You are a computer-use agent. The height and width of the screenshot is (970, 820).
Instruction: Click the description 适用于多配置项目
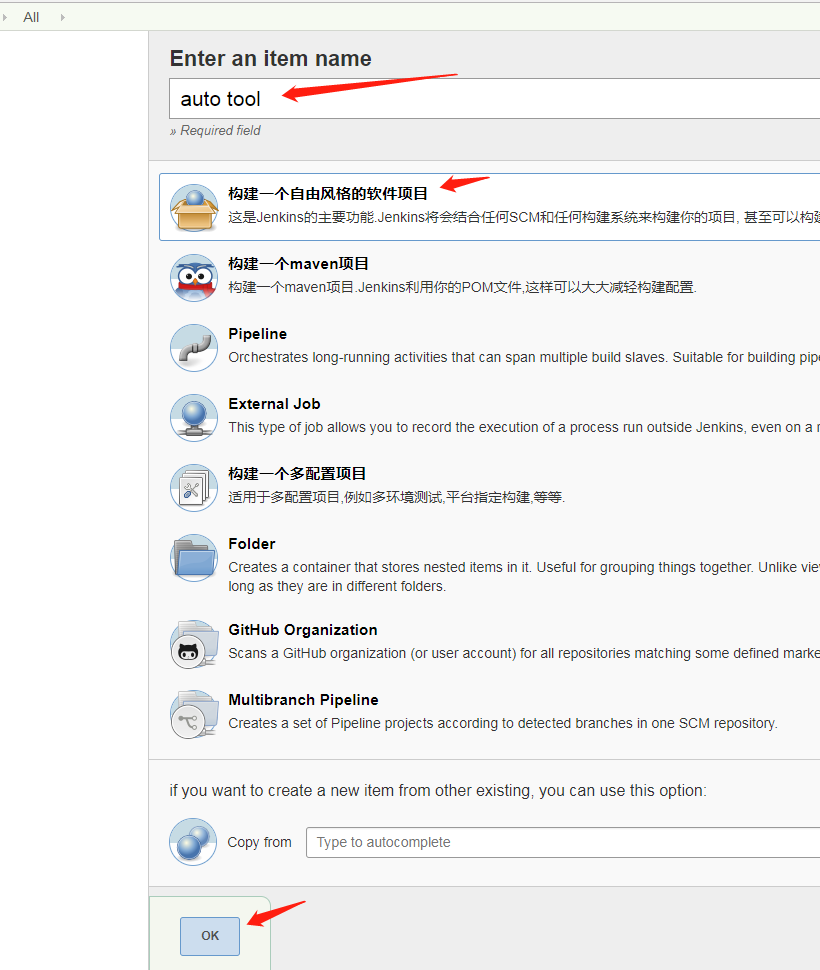(396, 497)
